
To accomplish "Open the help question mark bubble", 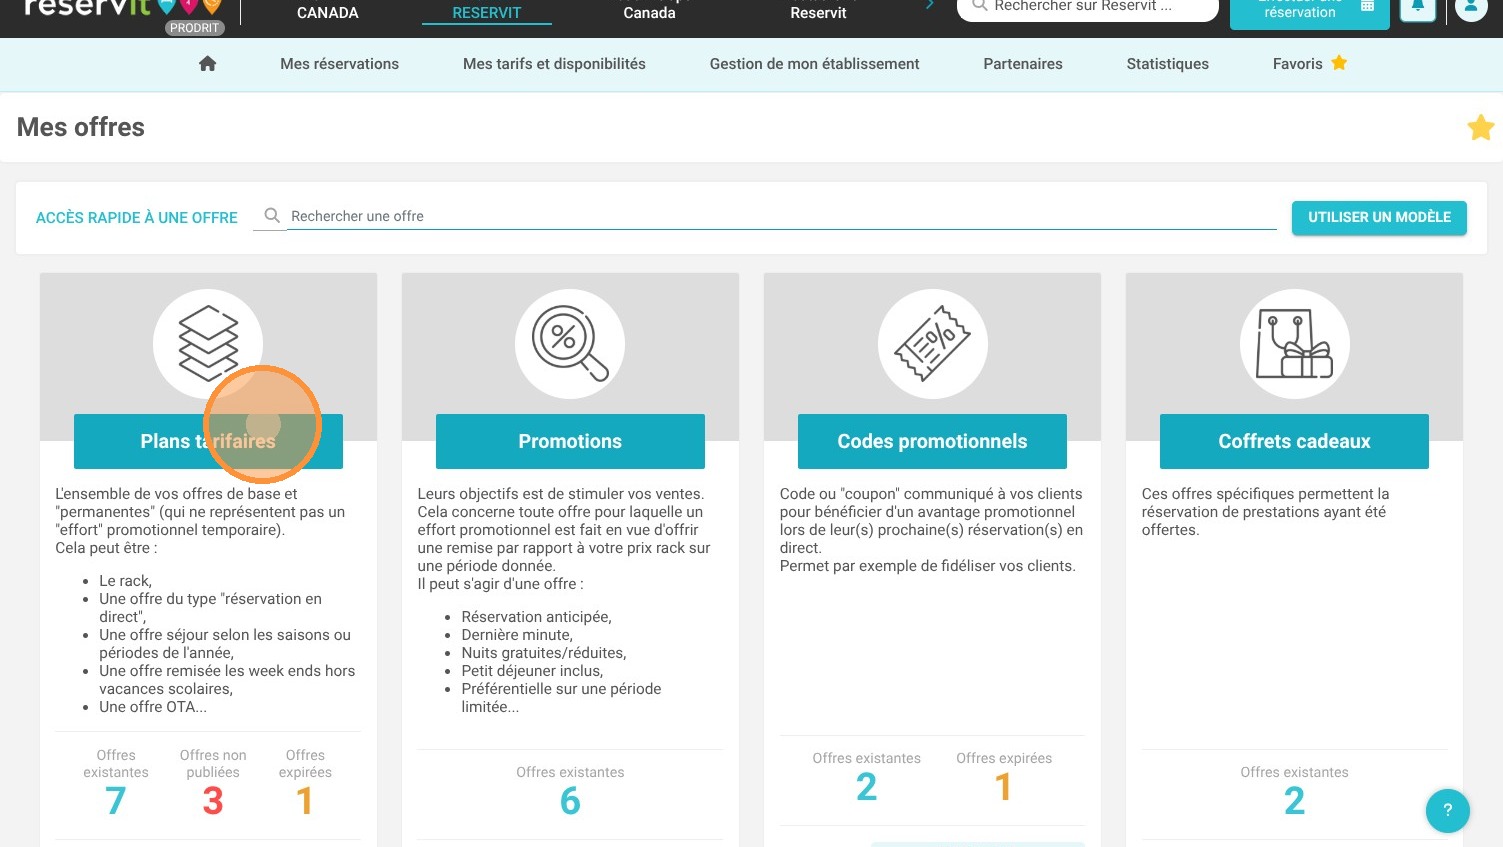I will click(1447, 811).
